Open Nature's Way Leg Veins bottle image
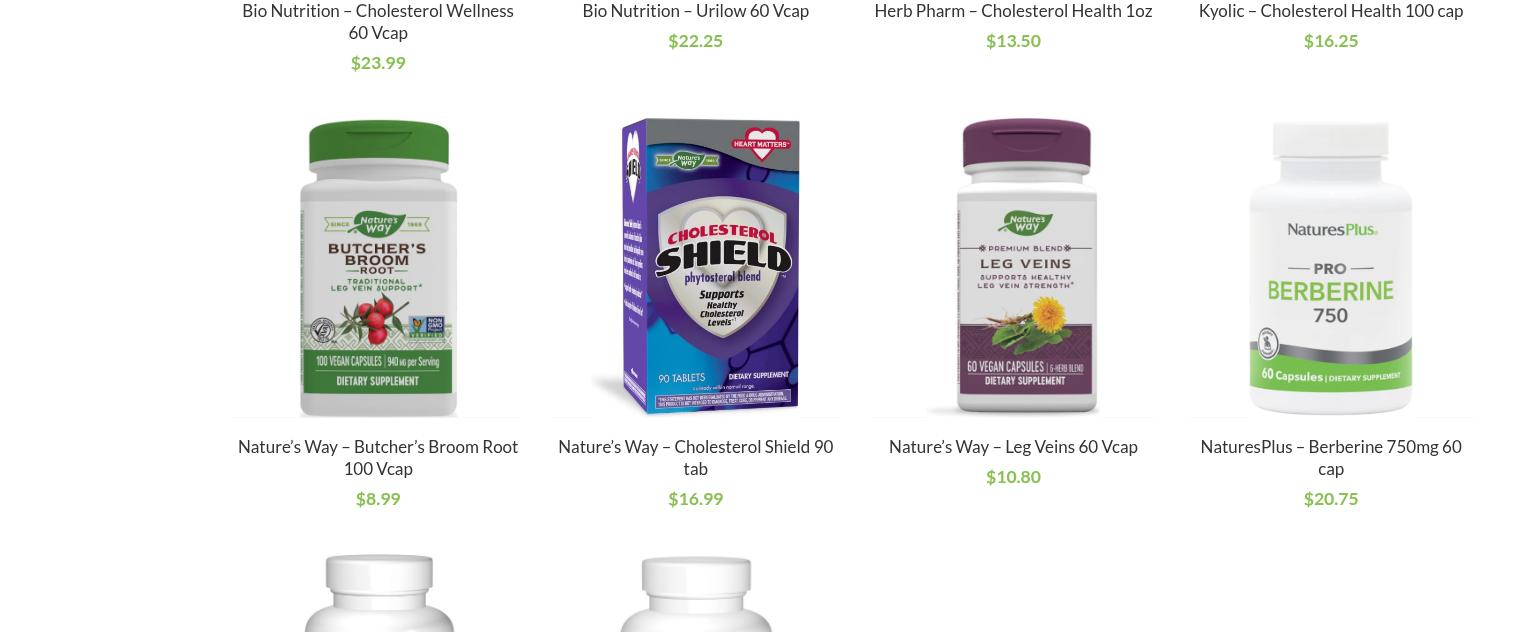 coord(1013,267)
